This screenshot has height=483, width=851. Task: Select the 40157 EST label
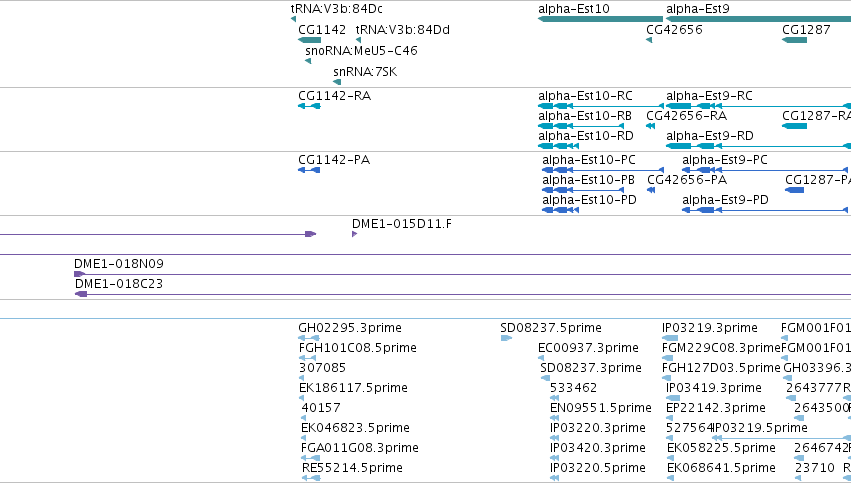point(321,408)
